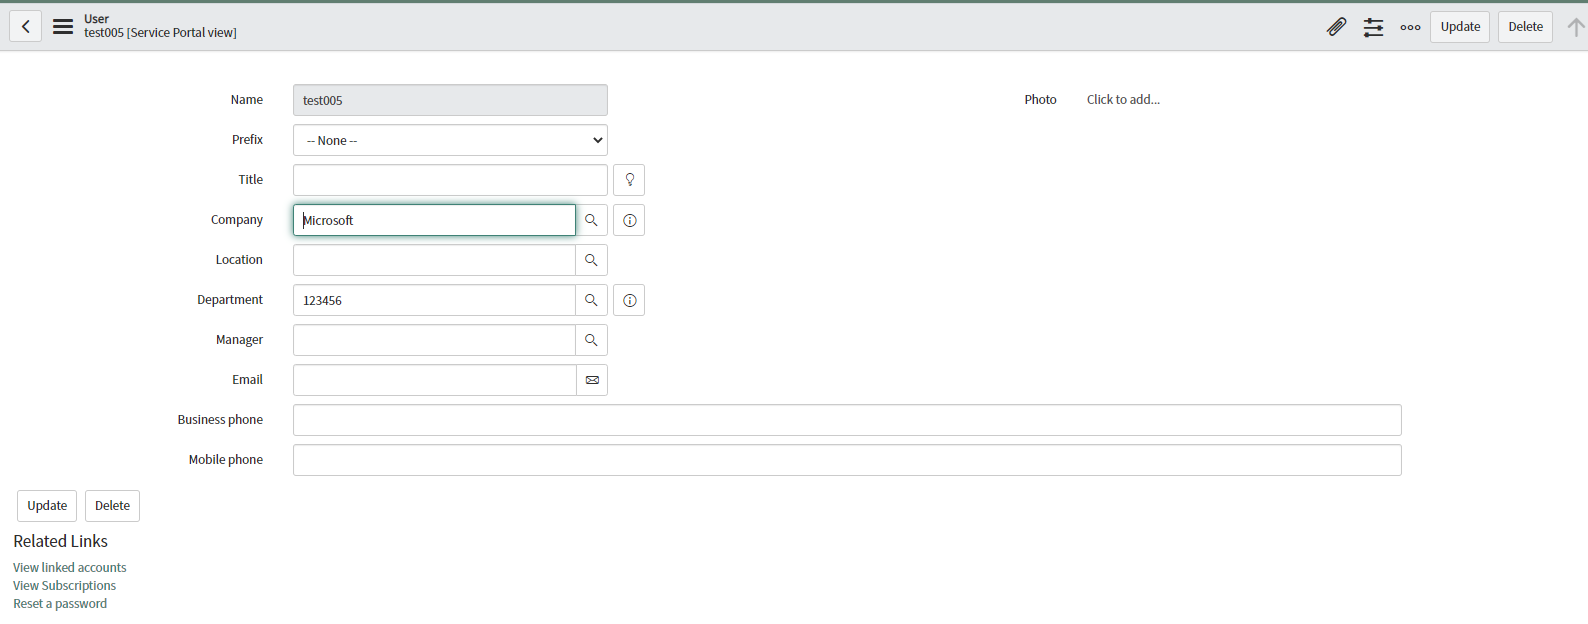Click the Delete button in the header
The height and width of the screenshot is (624, 1588).
(1525, 27)
